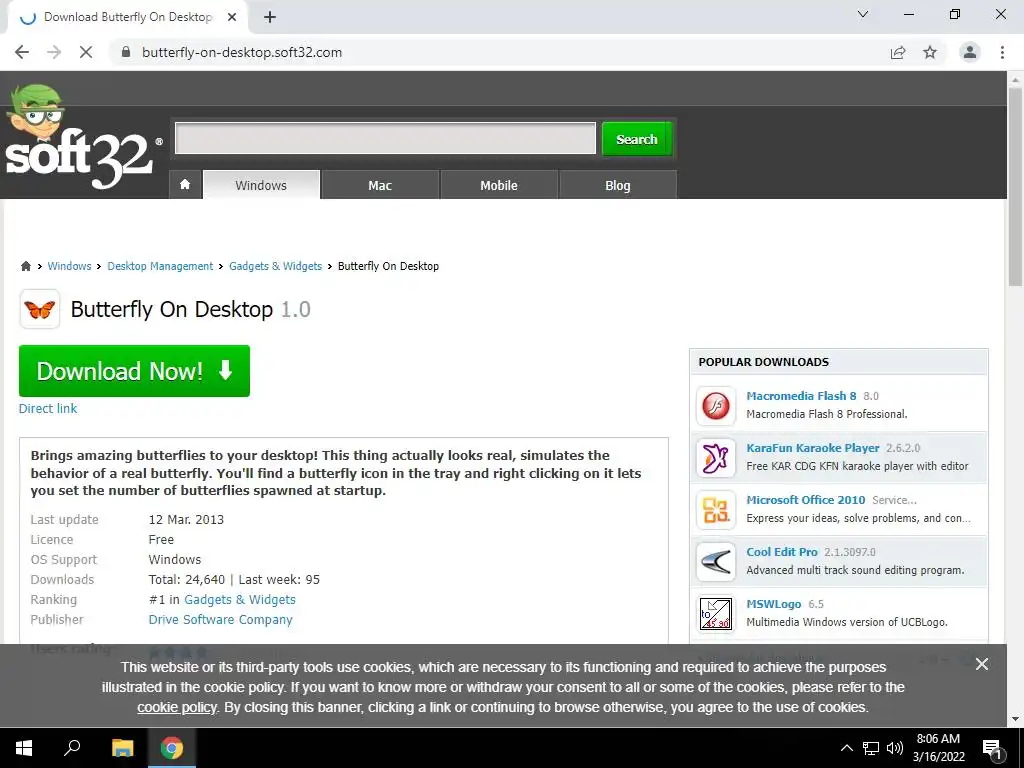Select the Mac tab
The width and height of the screenshot is (1024, 768).
(380, 185)
